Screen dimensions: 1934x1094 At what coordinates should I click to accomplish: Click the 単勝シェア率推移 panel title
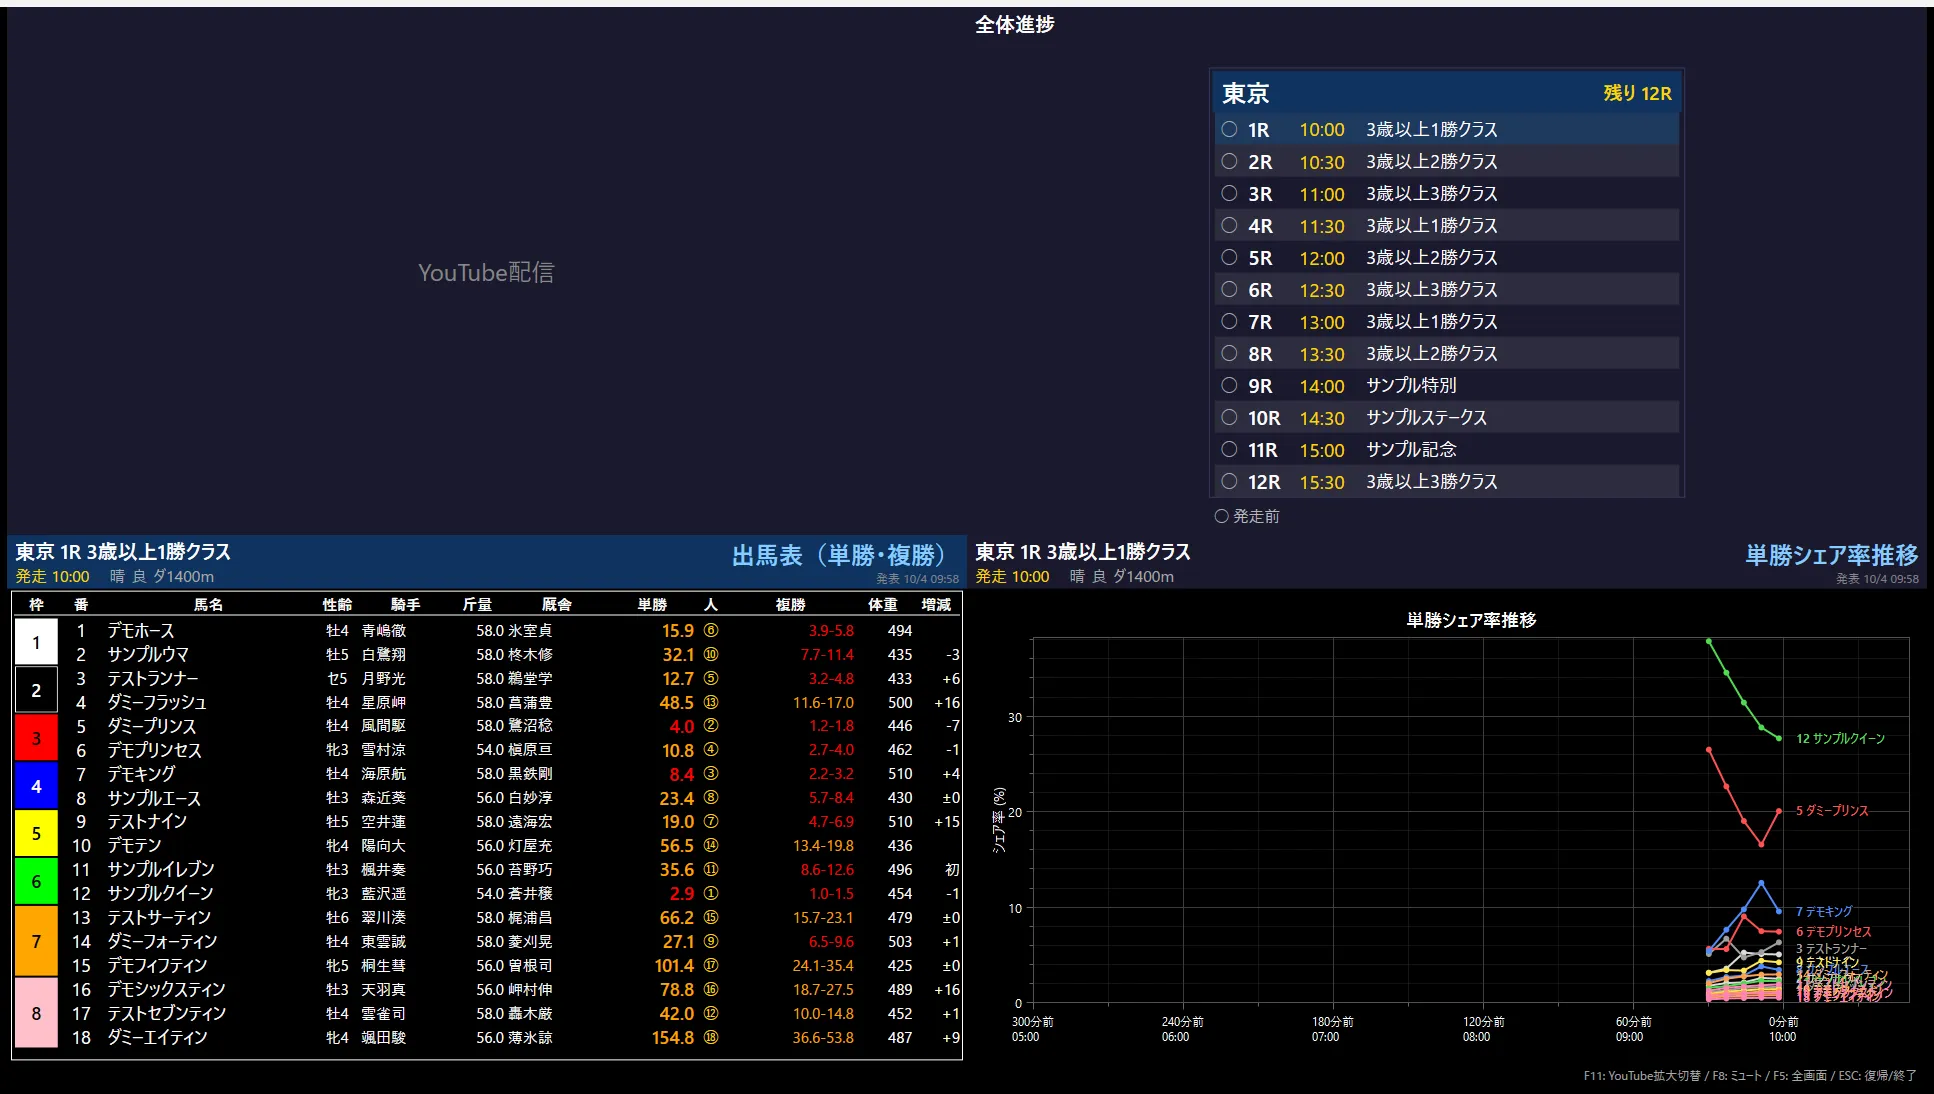1831,555
